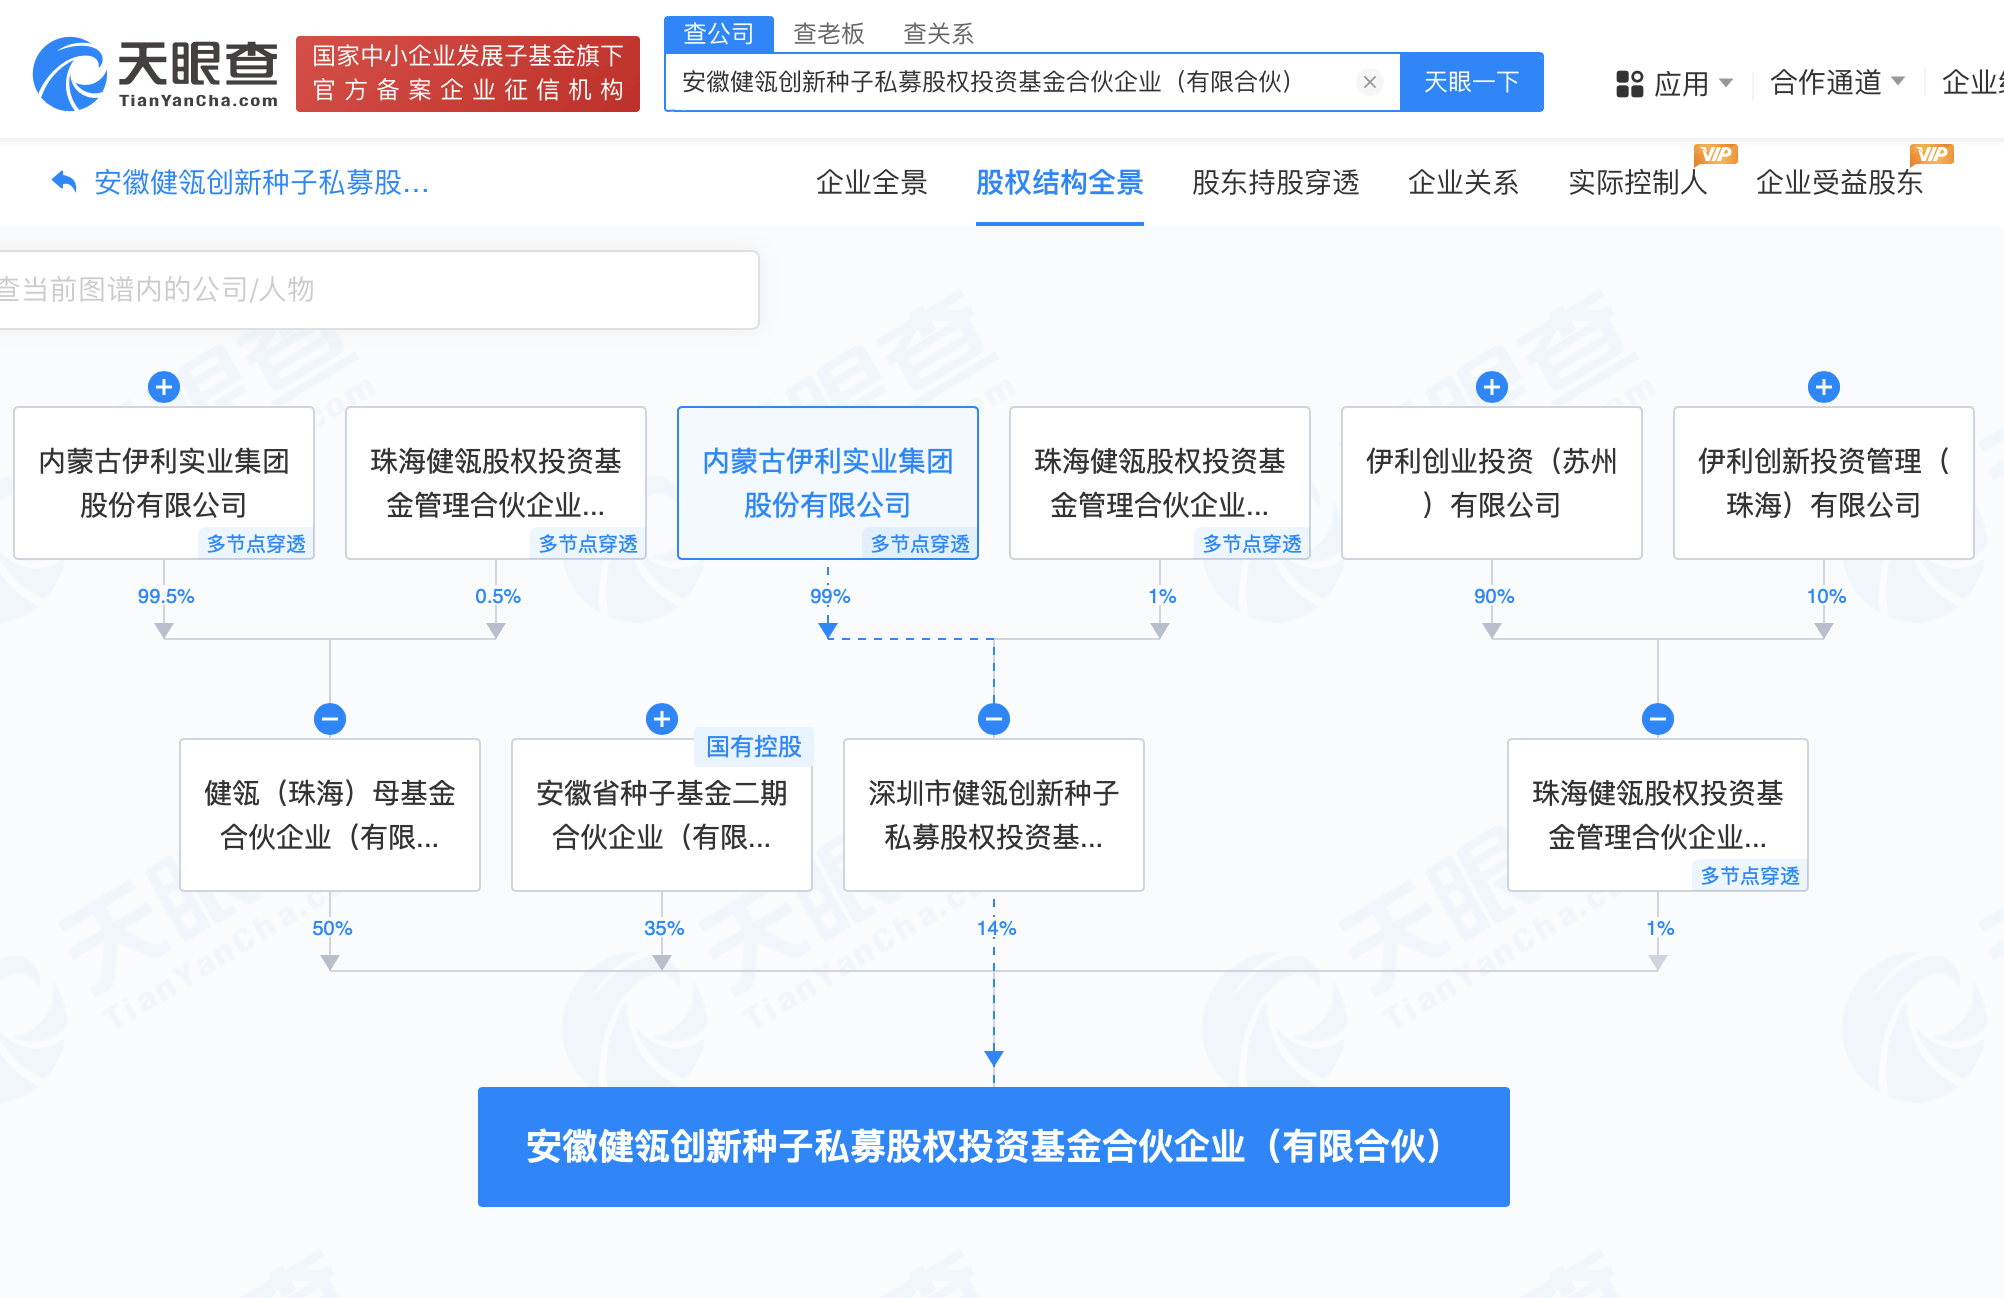Click the 35% shareholding label
2004x1298 pixels.
(664, 928)
